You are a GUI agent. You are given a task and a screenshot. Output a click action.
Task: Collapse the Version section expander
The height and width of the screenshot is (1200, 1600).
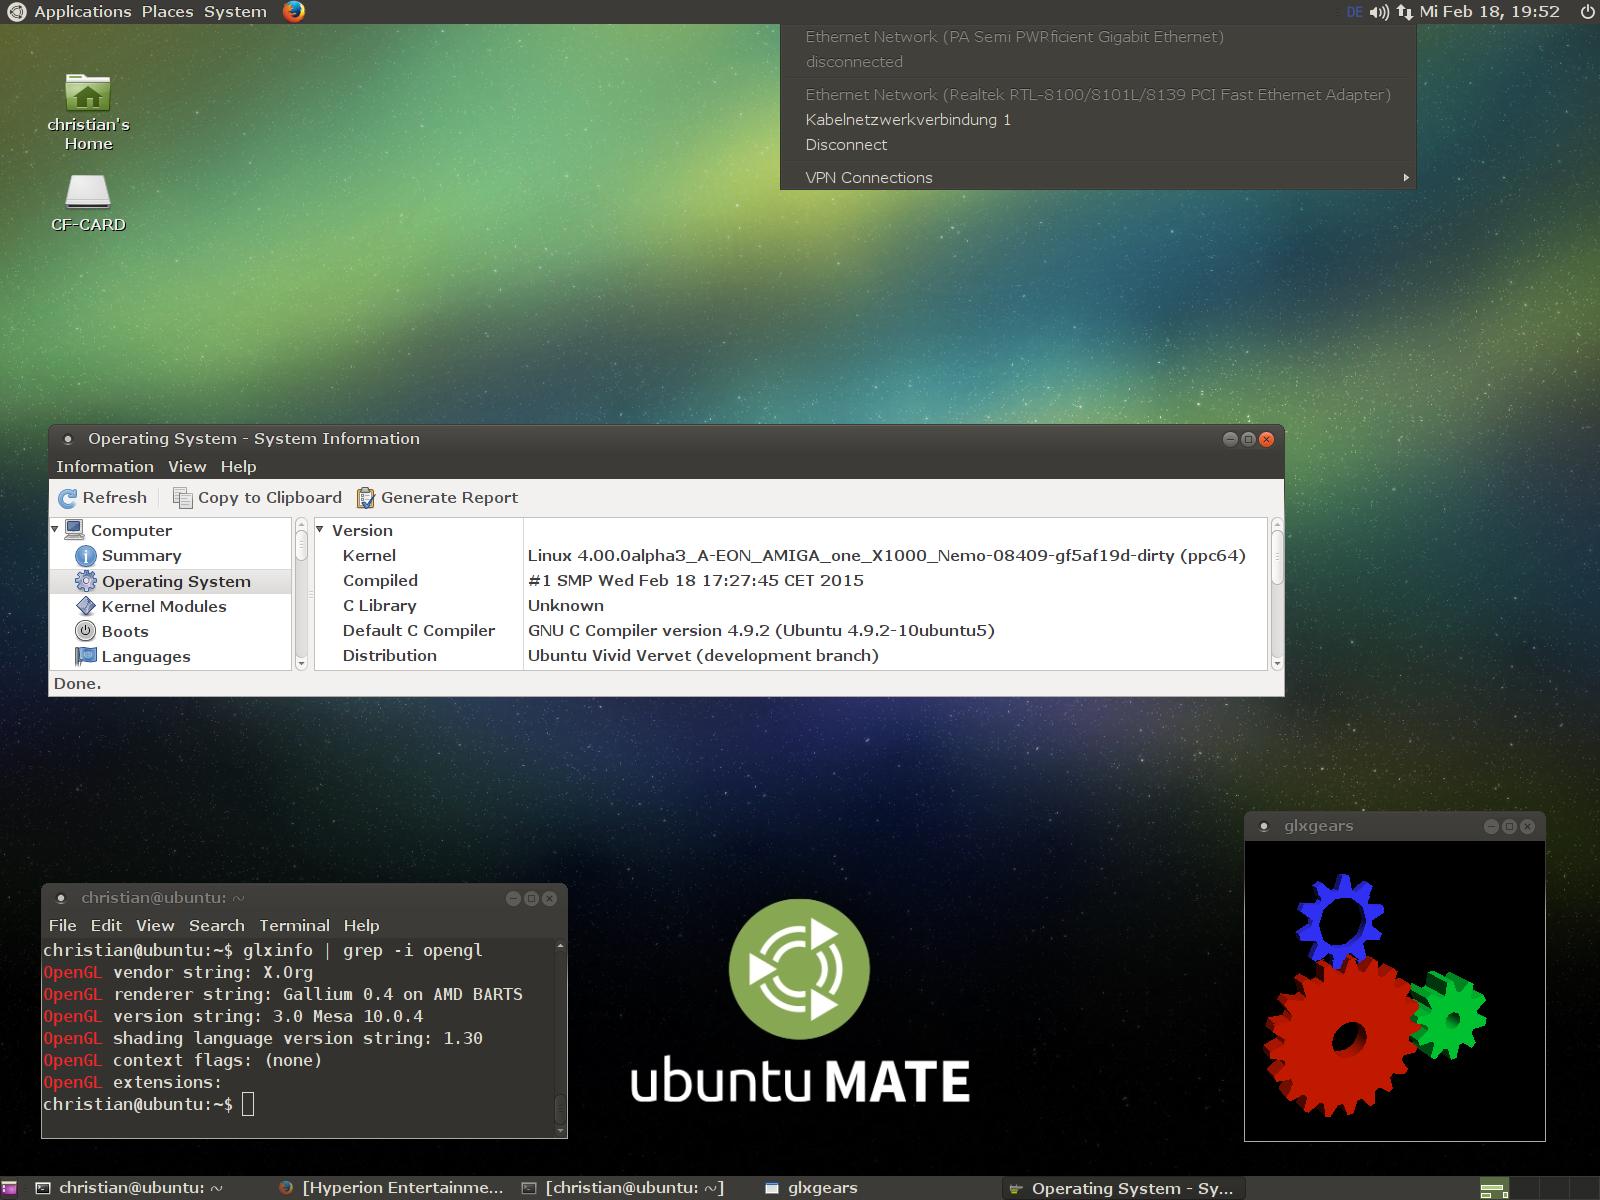[x=321, y=530]
